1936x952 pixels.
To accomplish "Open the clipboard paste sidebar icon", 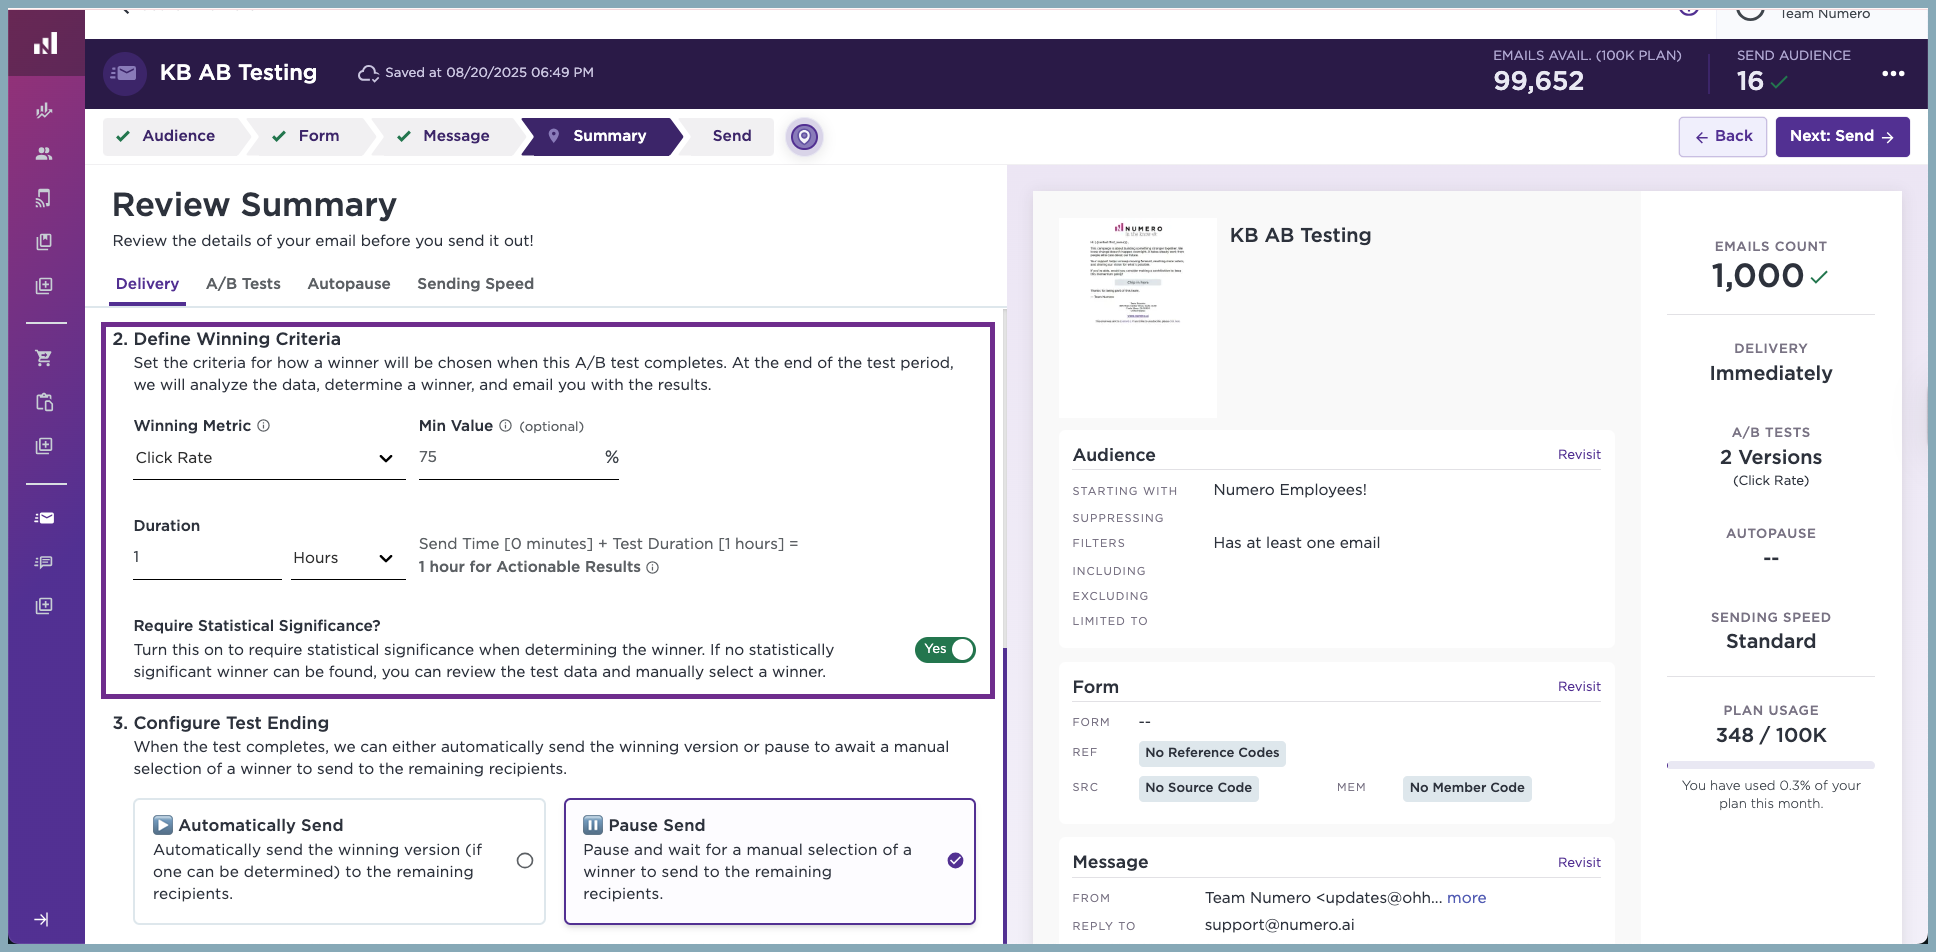I will click(x=44, y=402).
